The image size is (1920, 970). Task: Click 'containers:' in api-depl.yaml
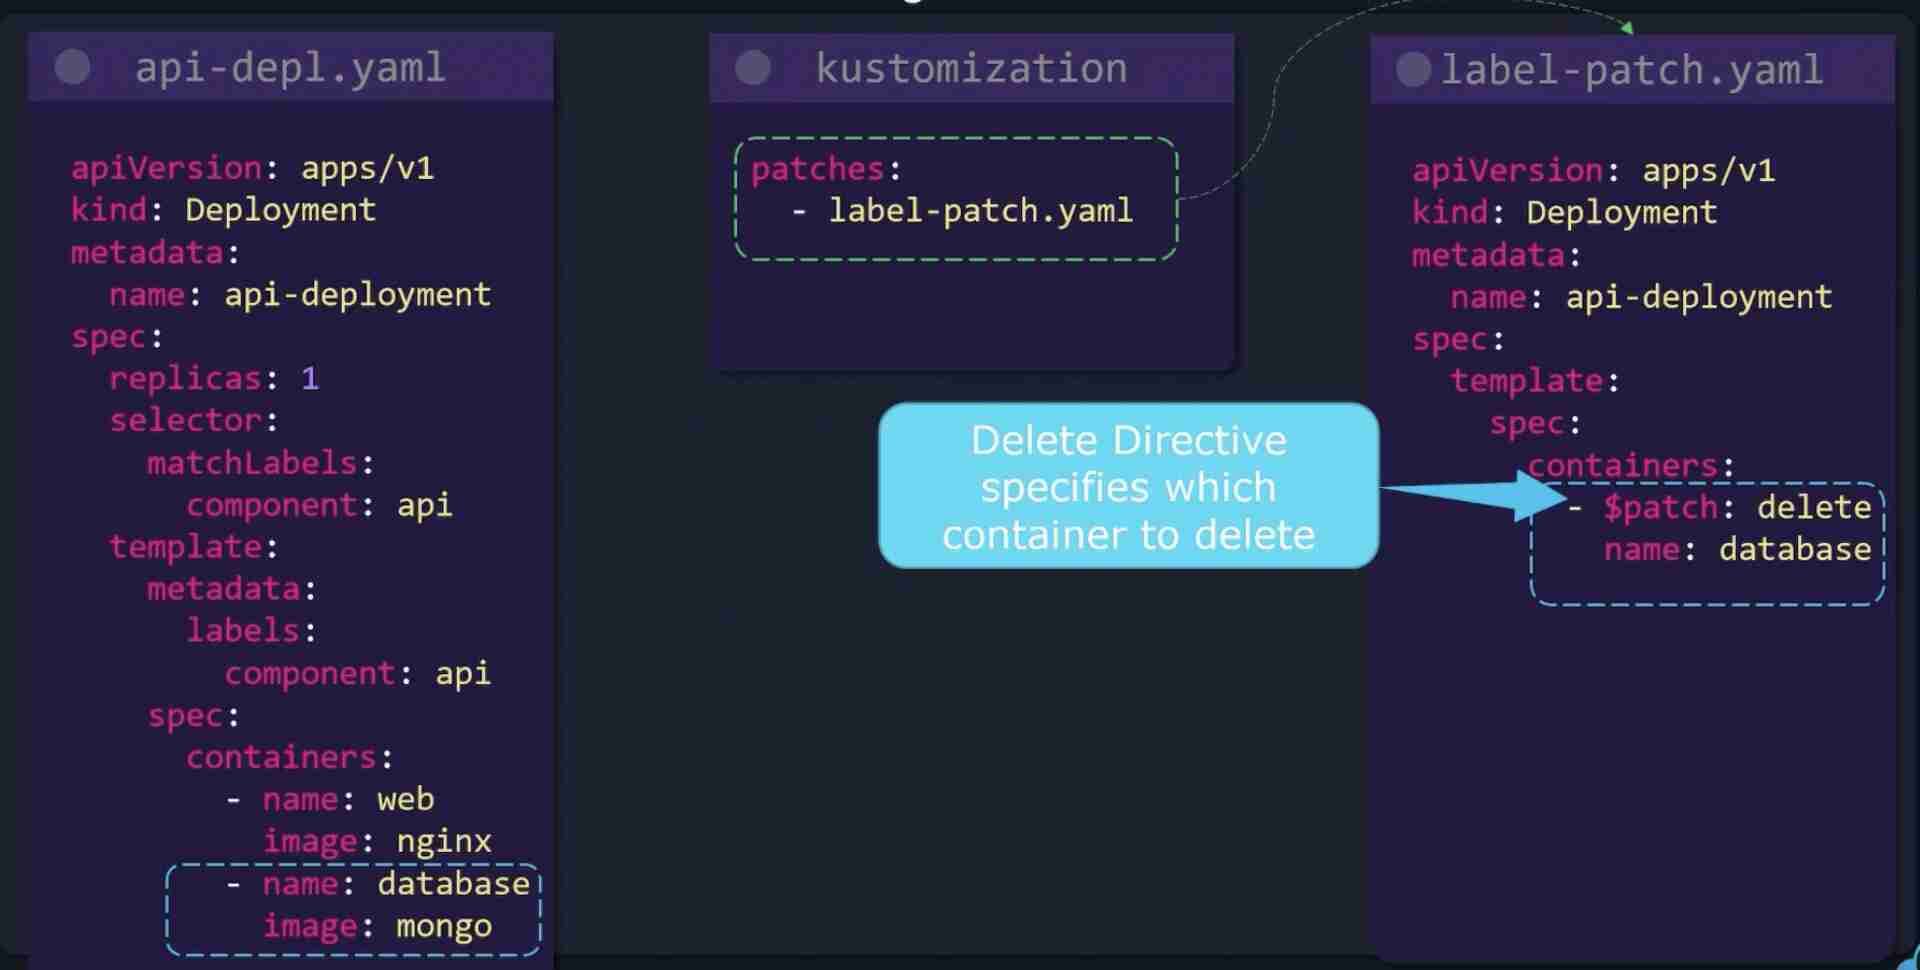tap(290, 757)
